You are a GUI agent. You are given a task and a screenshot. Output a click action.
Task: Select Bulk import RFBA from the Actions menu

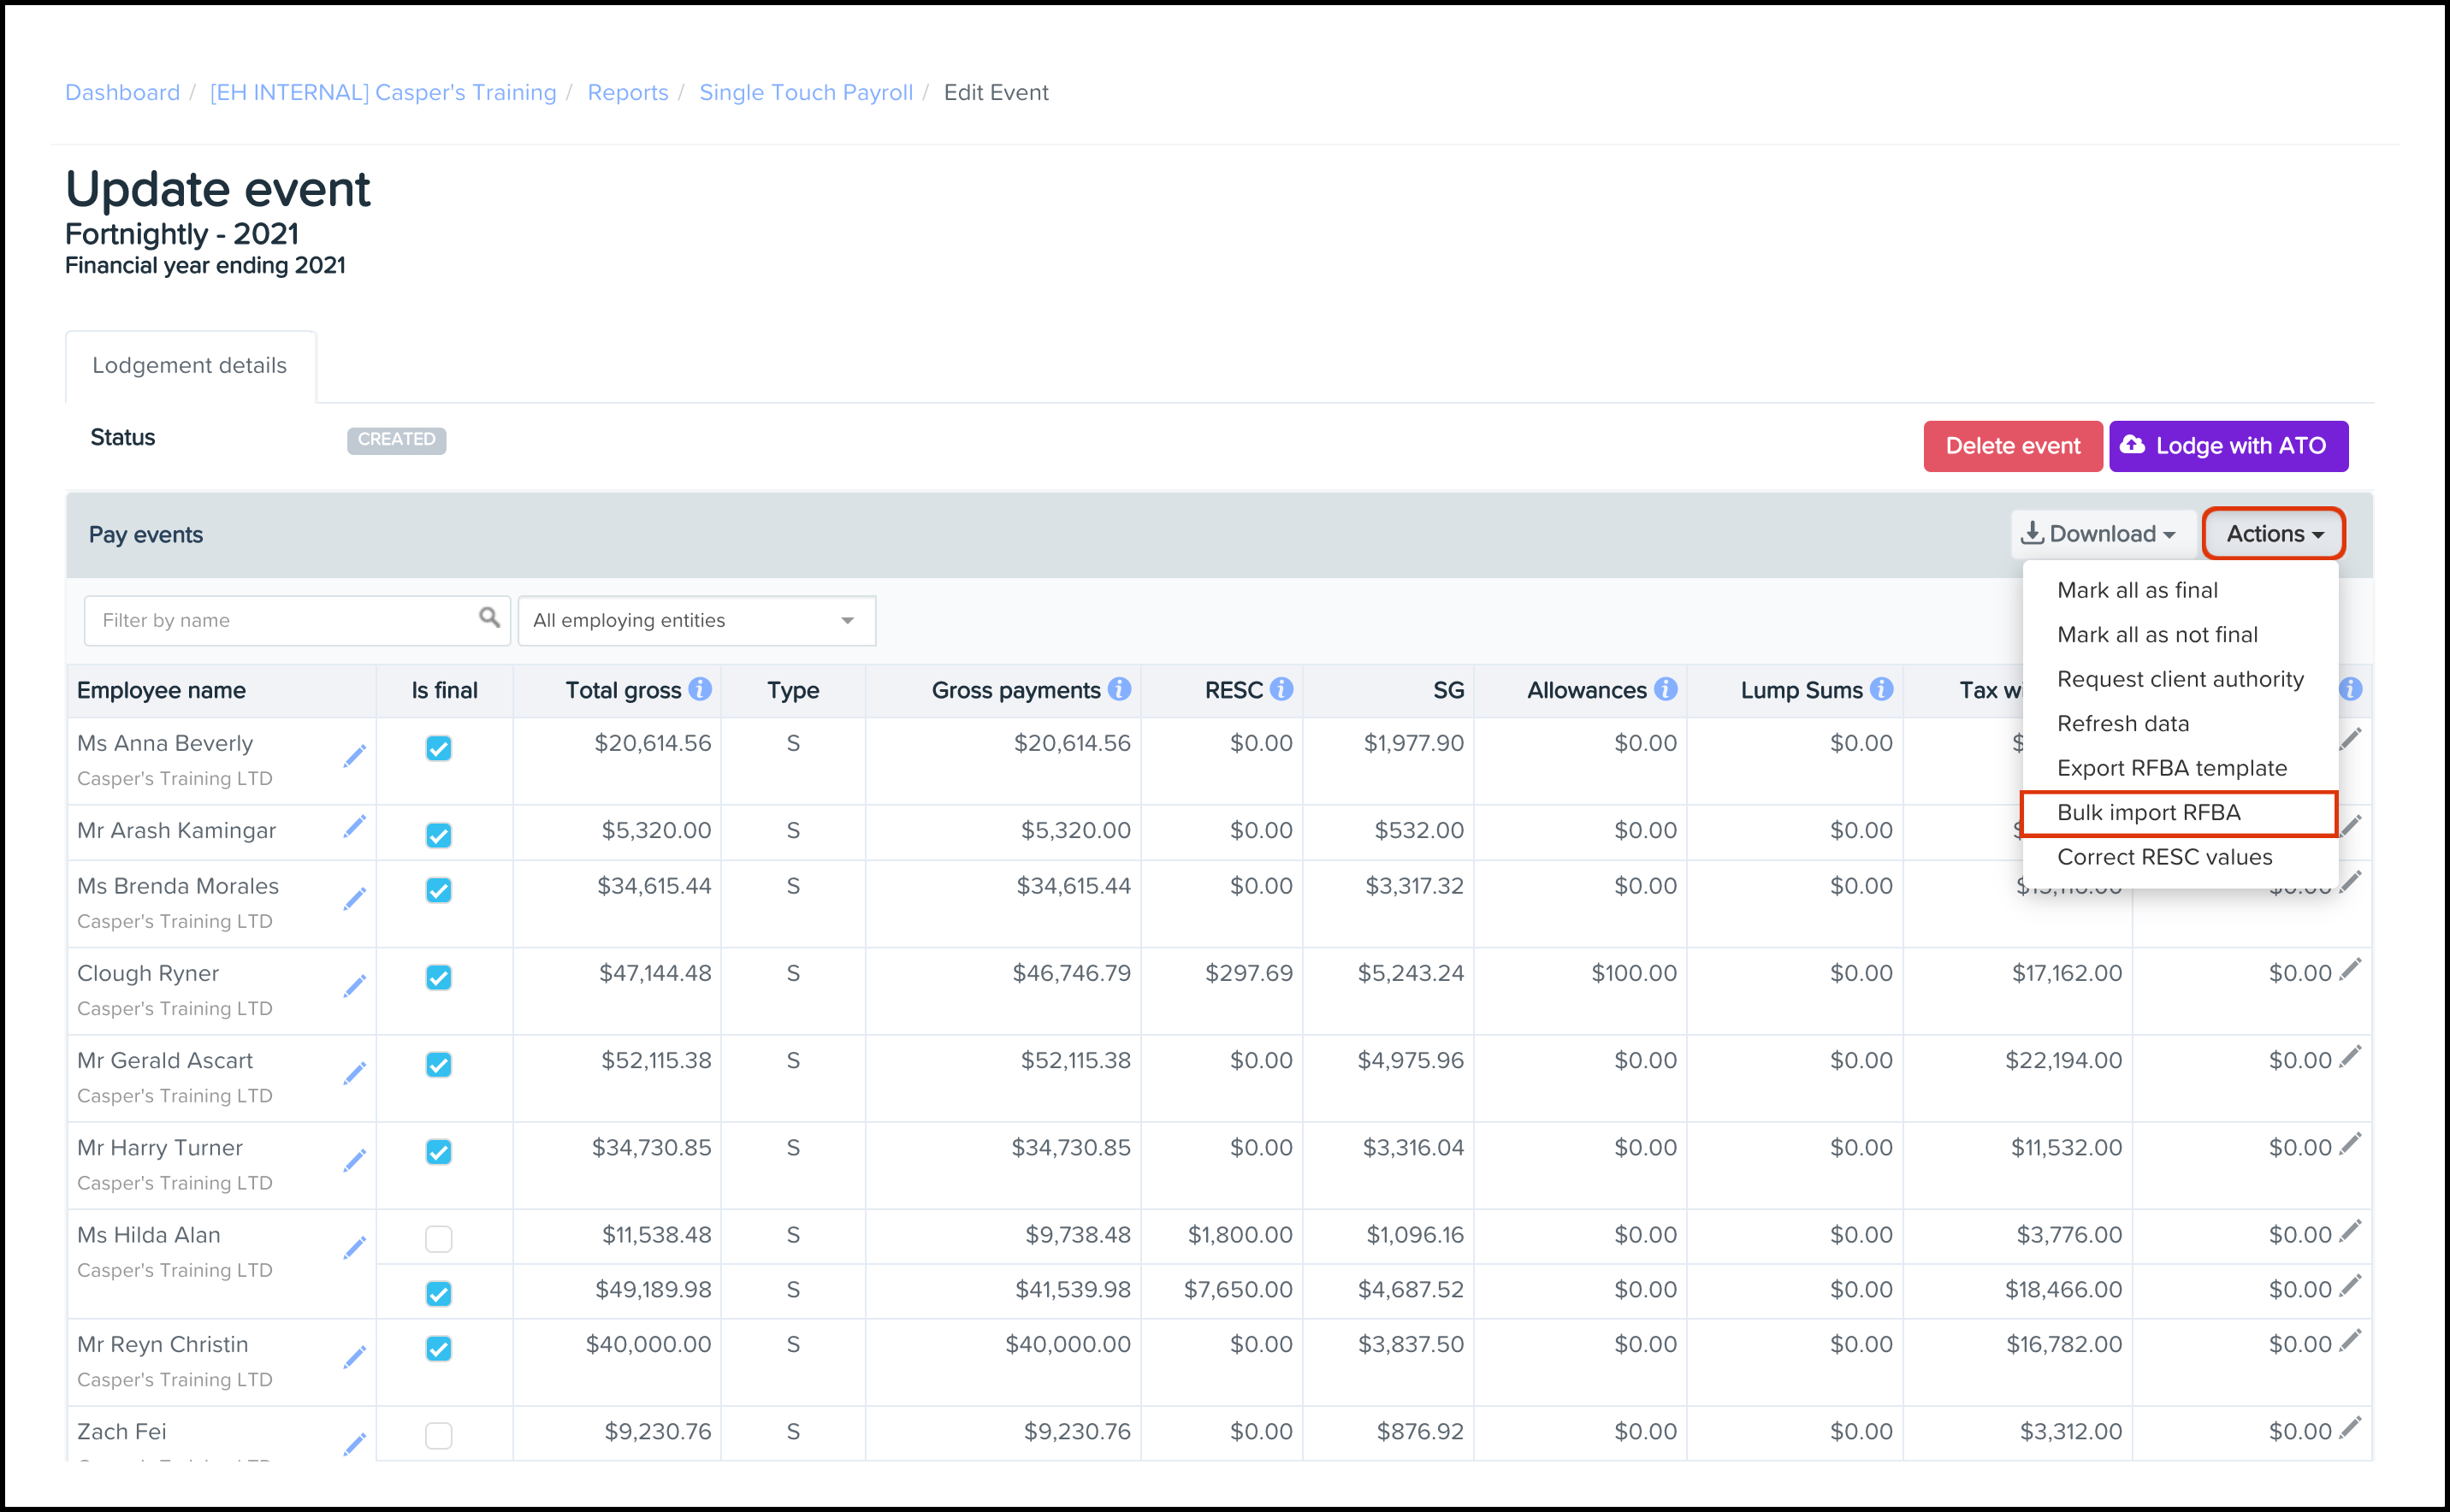(2148, 812)
